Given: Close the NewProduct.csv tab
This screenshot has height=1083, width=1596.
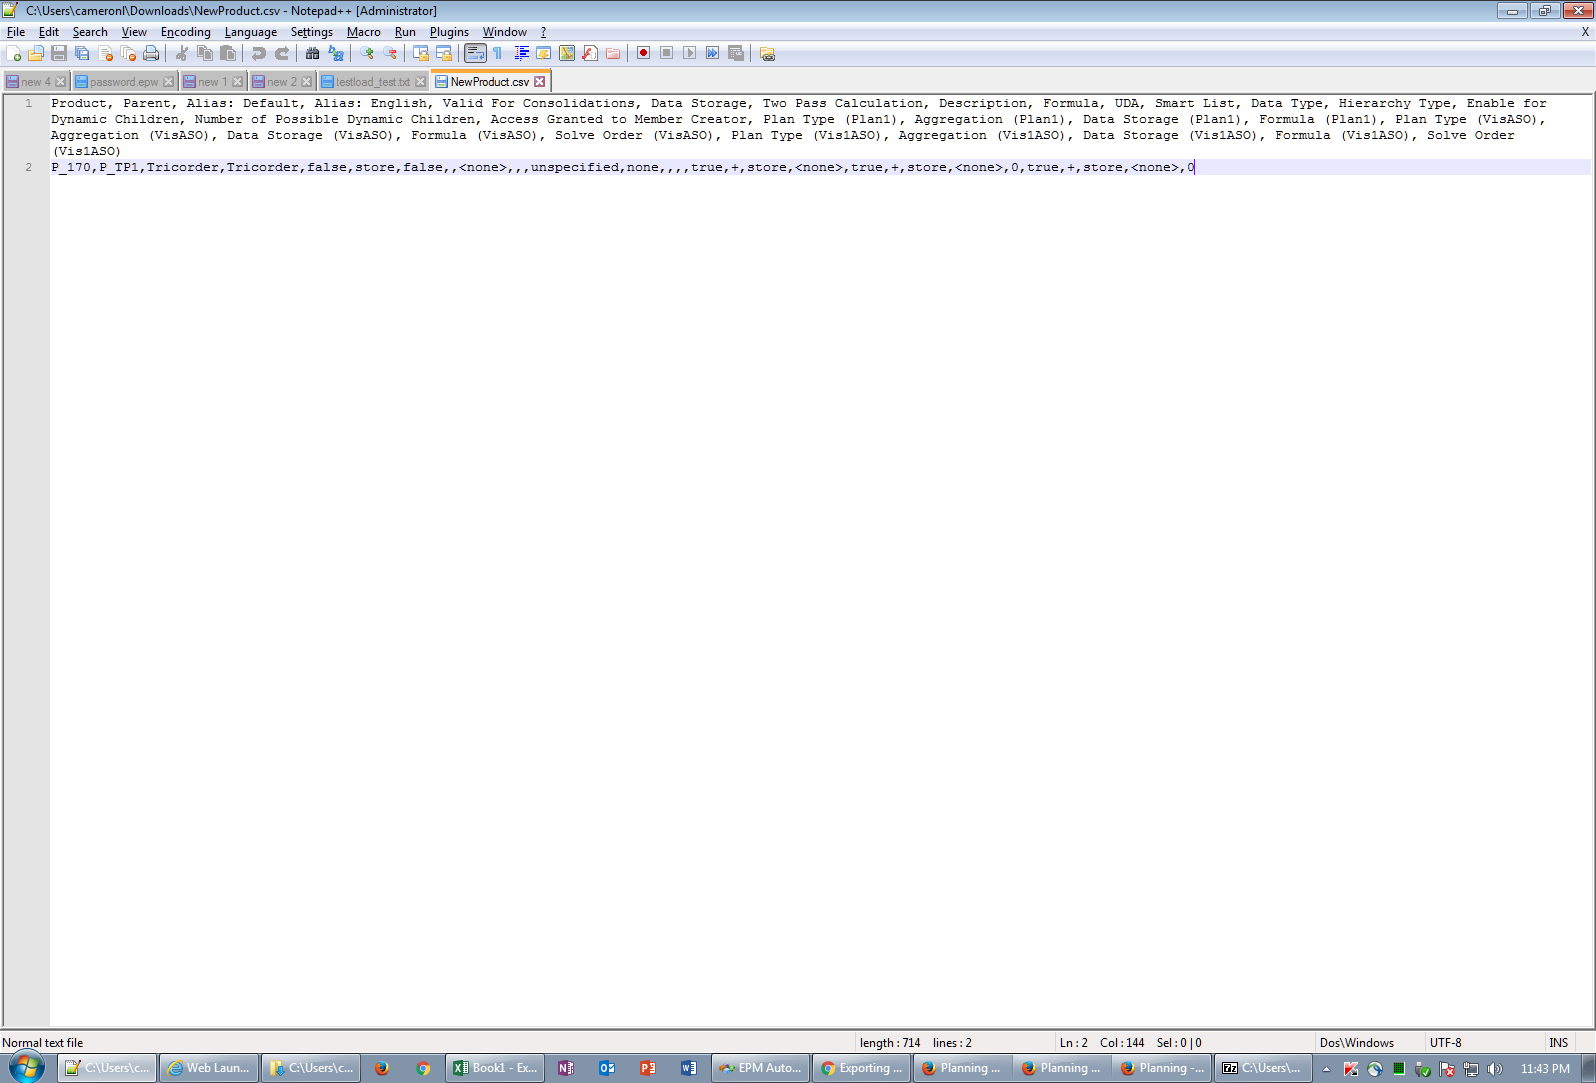Looking at the screenshot, I should tap(540, 82).
